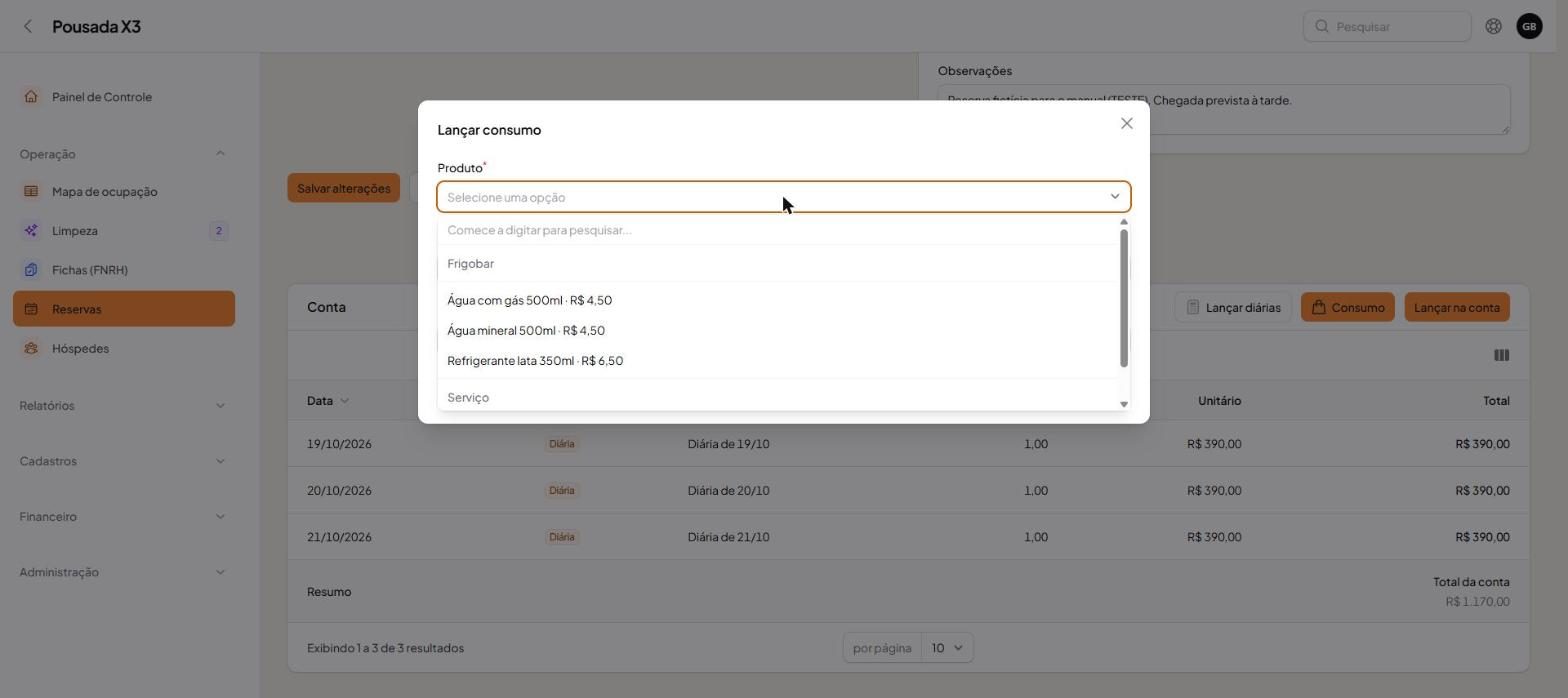The height and width of the screenshot is (698, 1568).
Task: Select Refrigerante lata 350ml option
Action: 778,361
